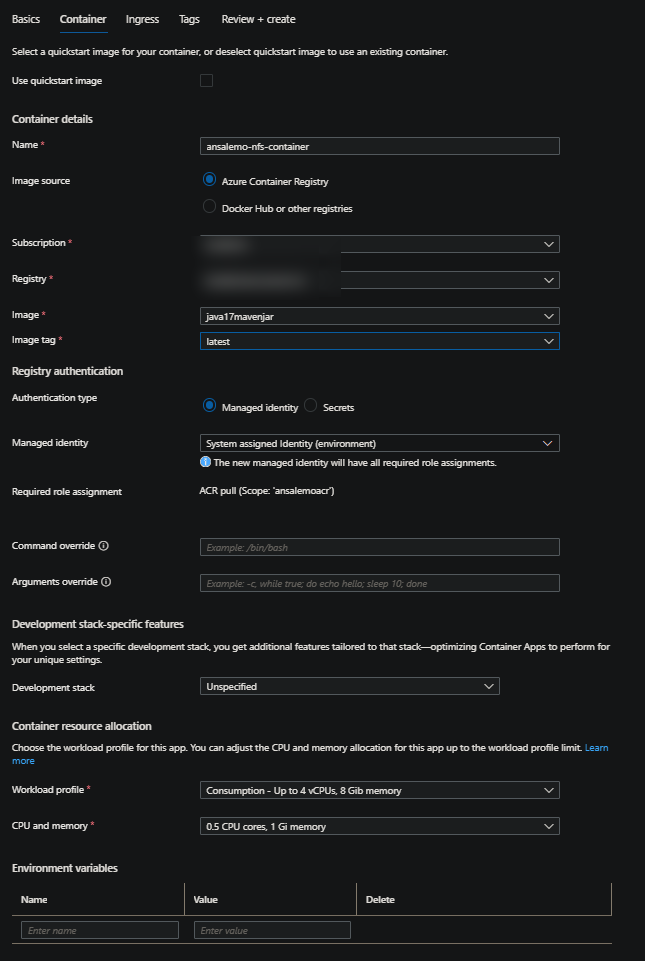Expand the Registry dropdown

(379, 280)
